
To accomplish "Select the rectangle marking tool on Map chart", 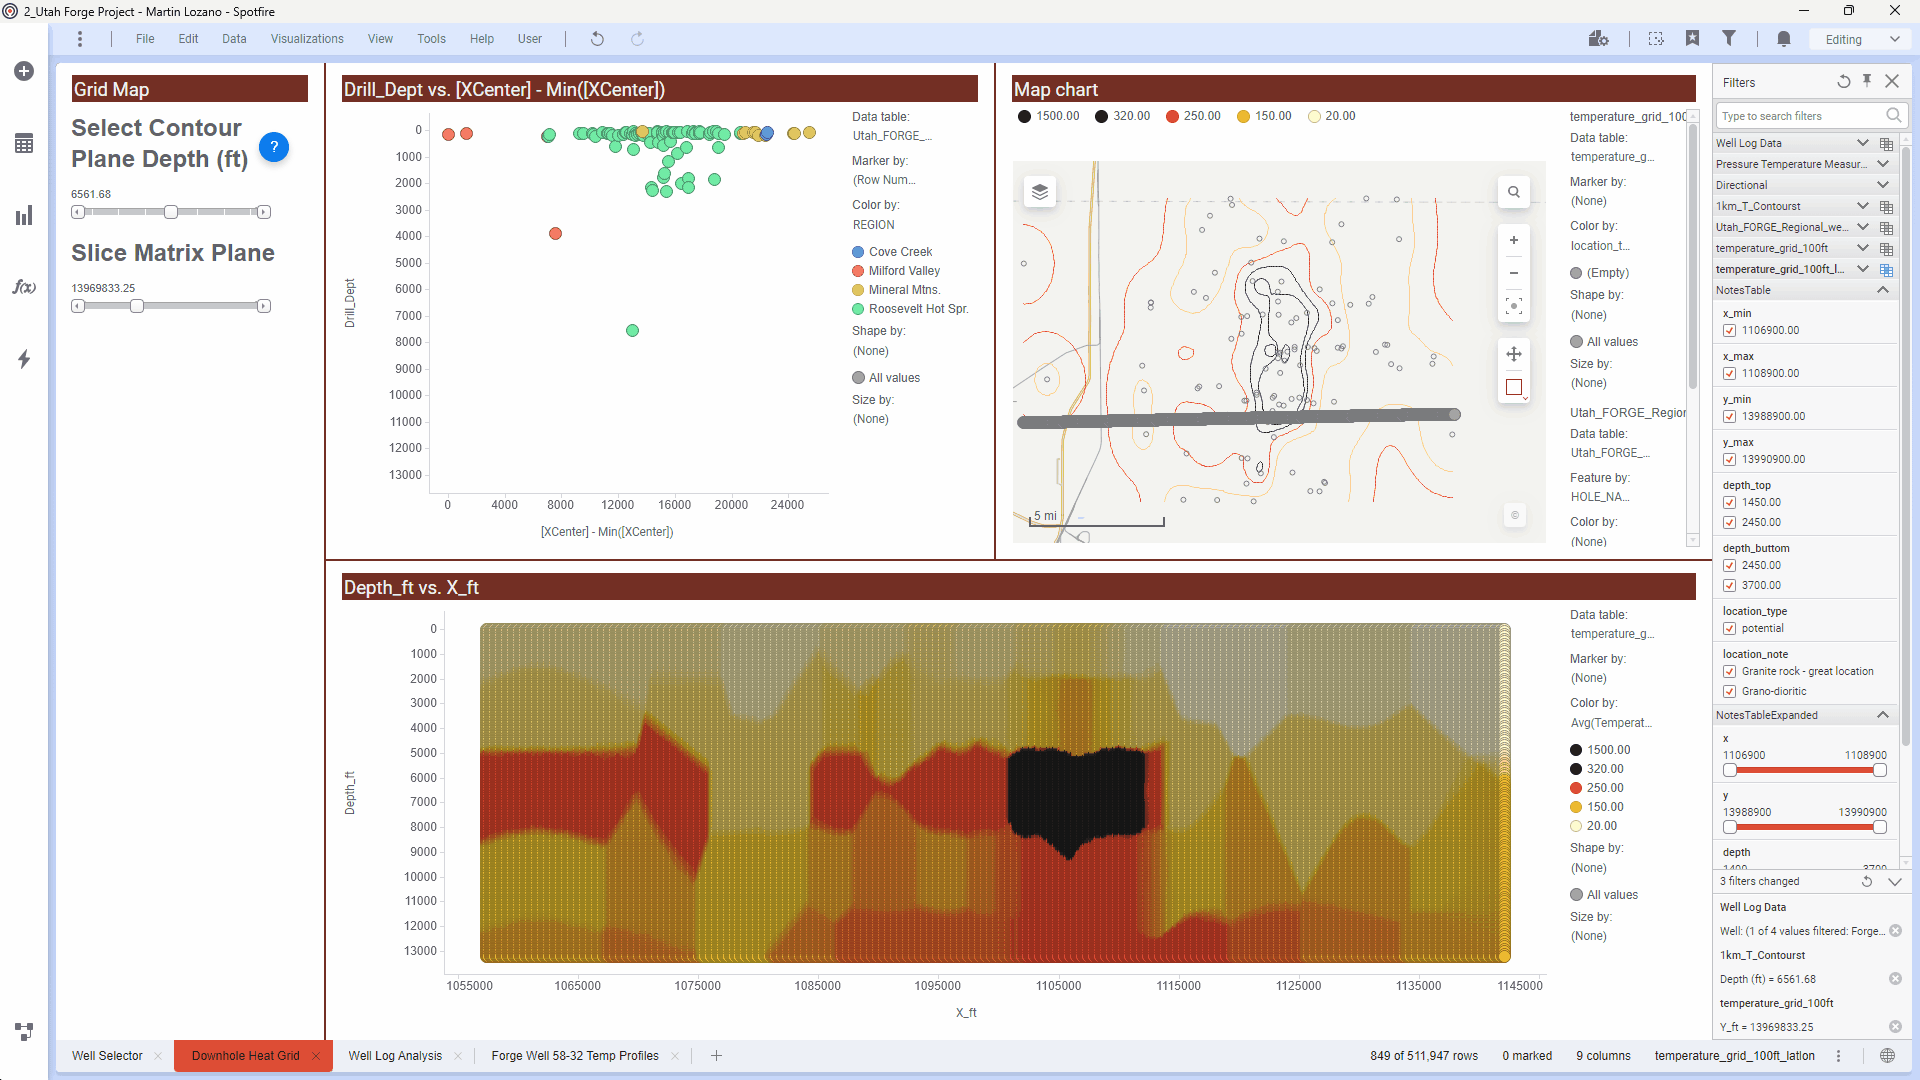I will point(1513,388).
